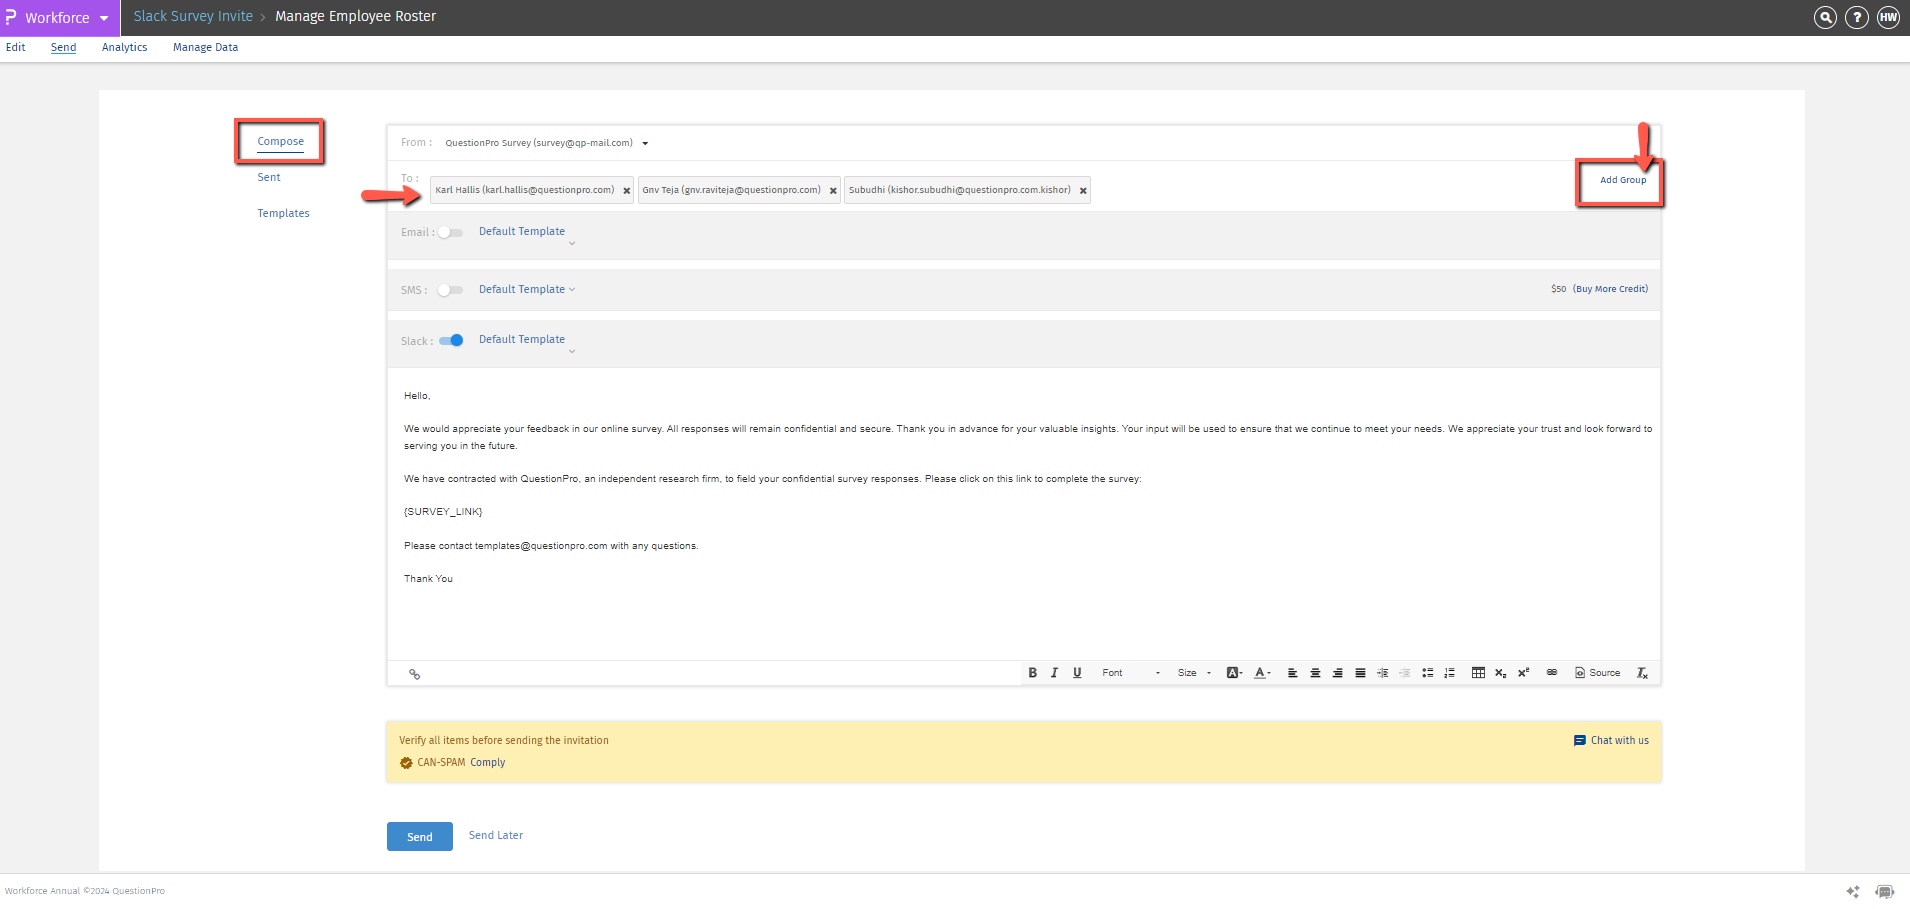
Task: Open the Analytics tab
Action: point(124,47)
